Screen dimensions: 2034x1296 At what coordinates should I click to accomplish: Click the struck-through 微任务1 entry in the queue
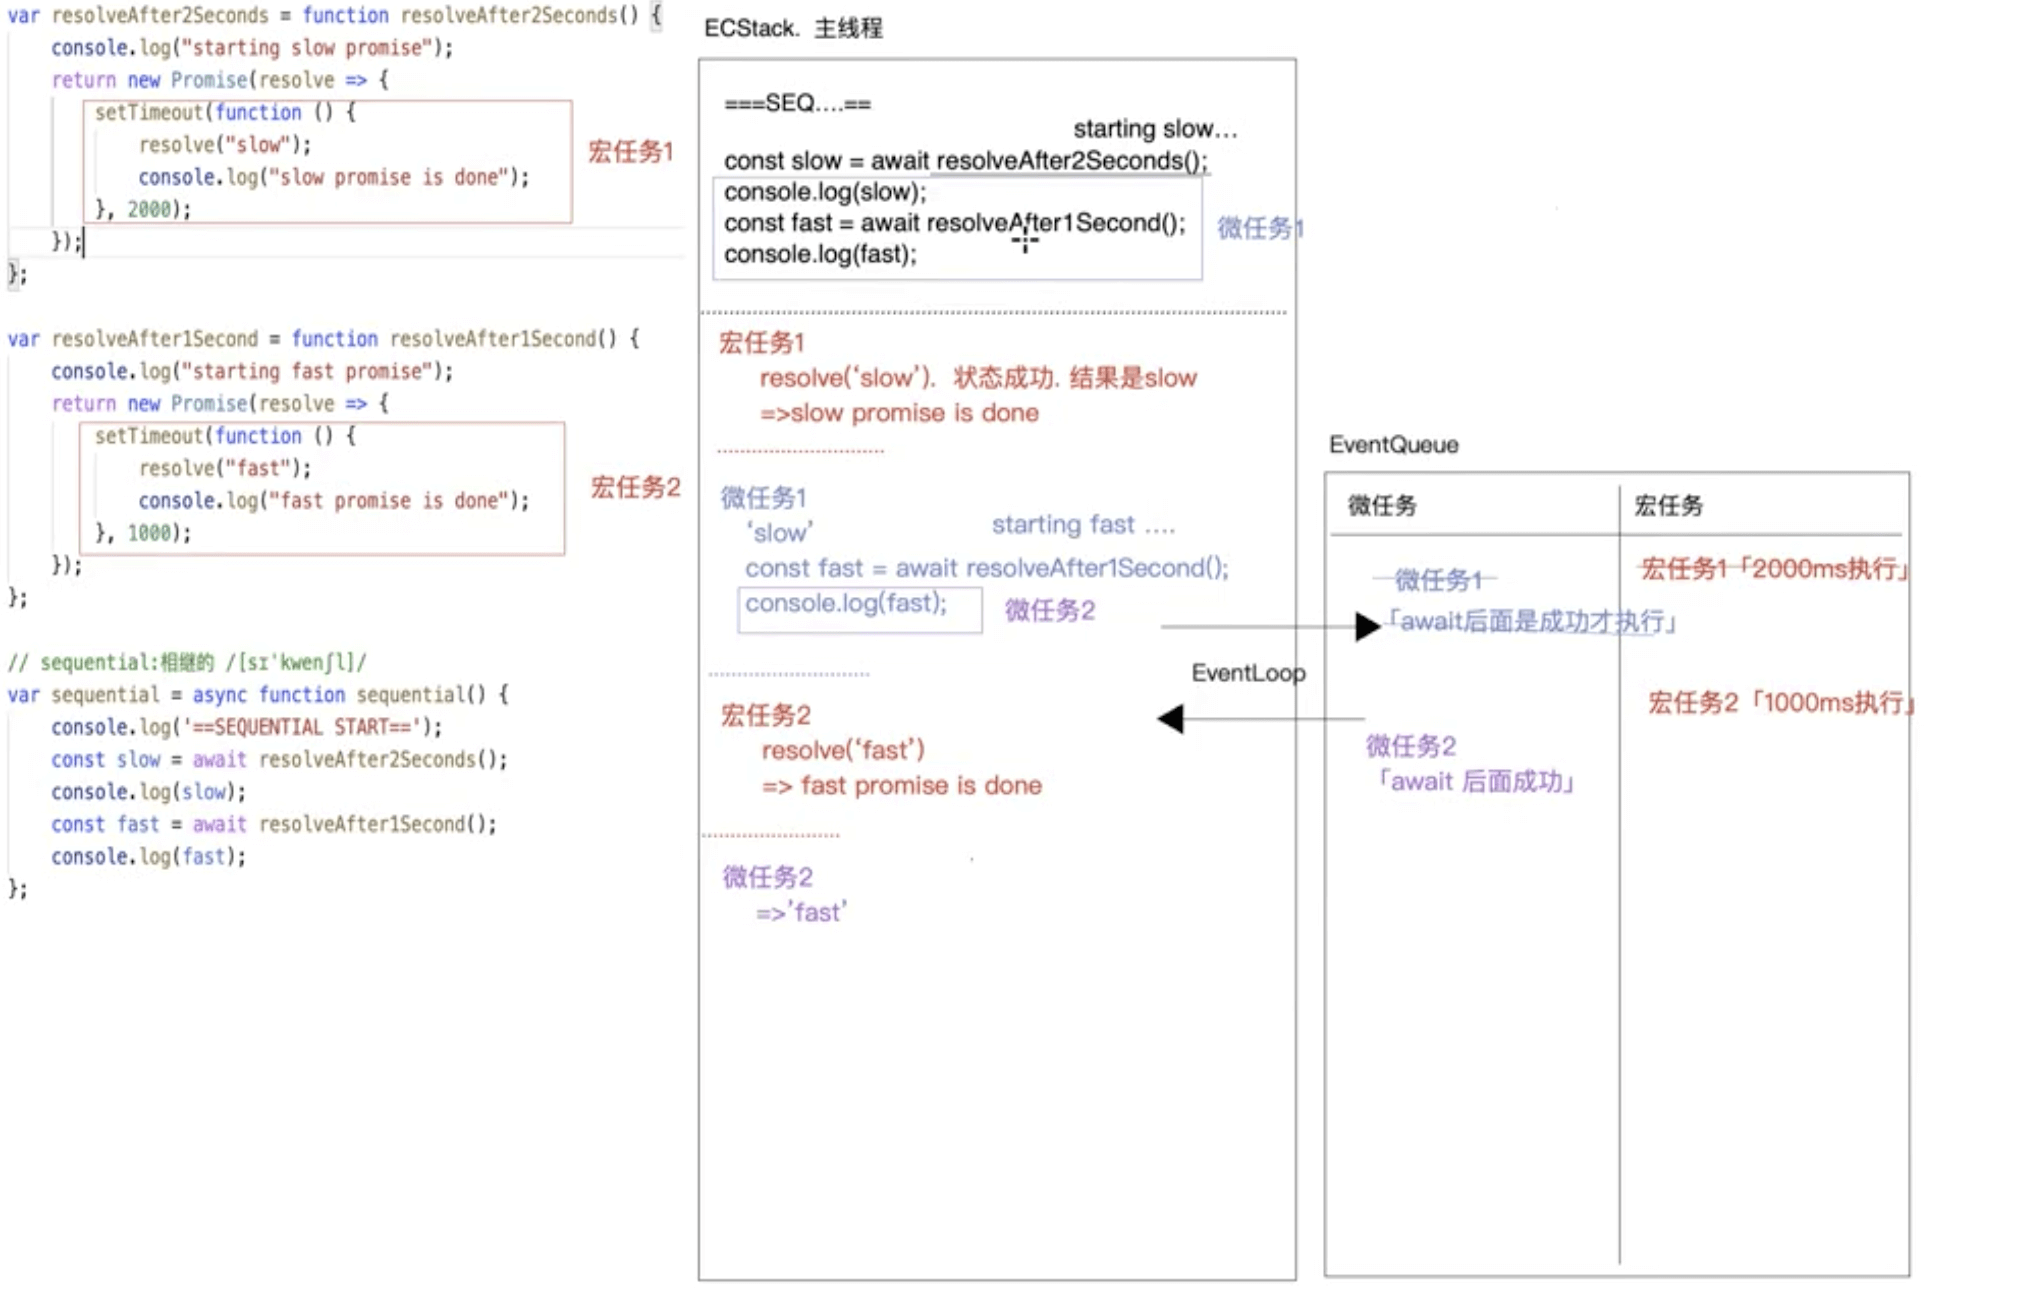[x=1436, y=579]
